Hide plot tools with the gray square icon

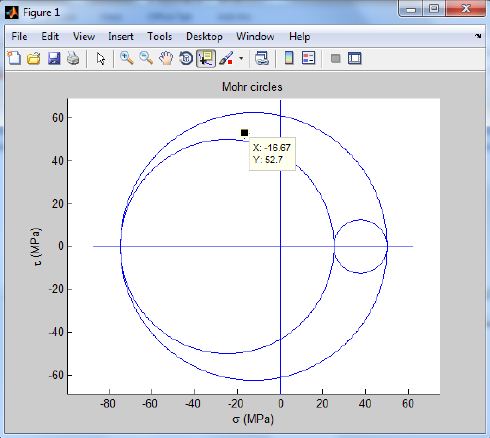point(336,59)
